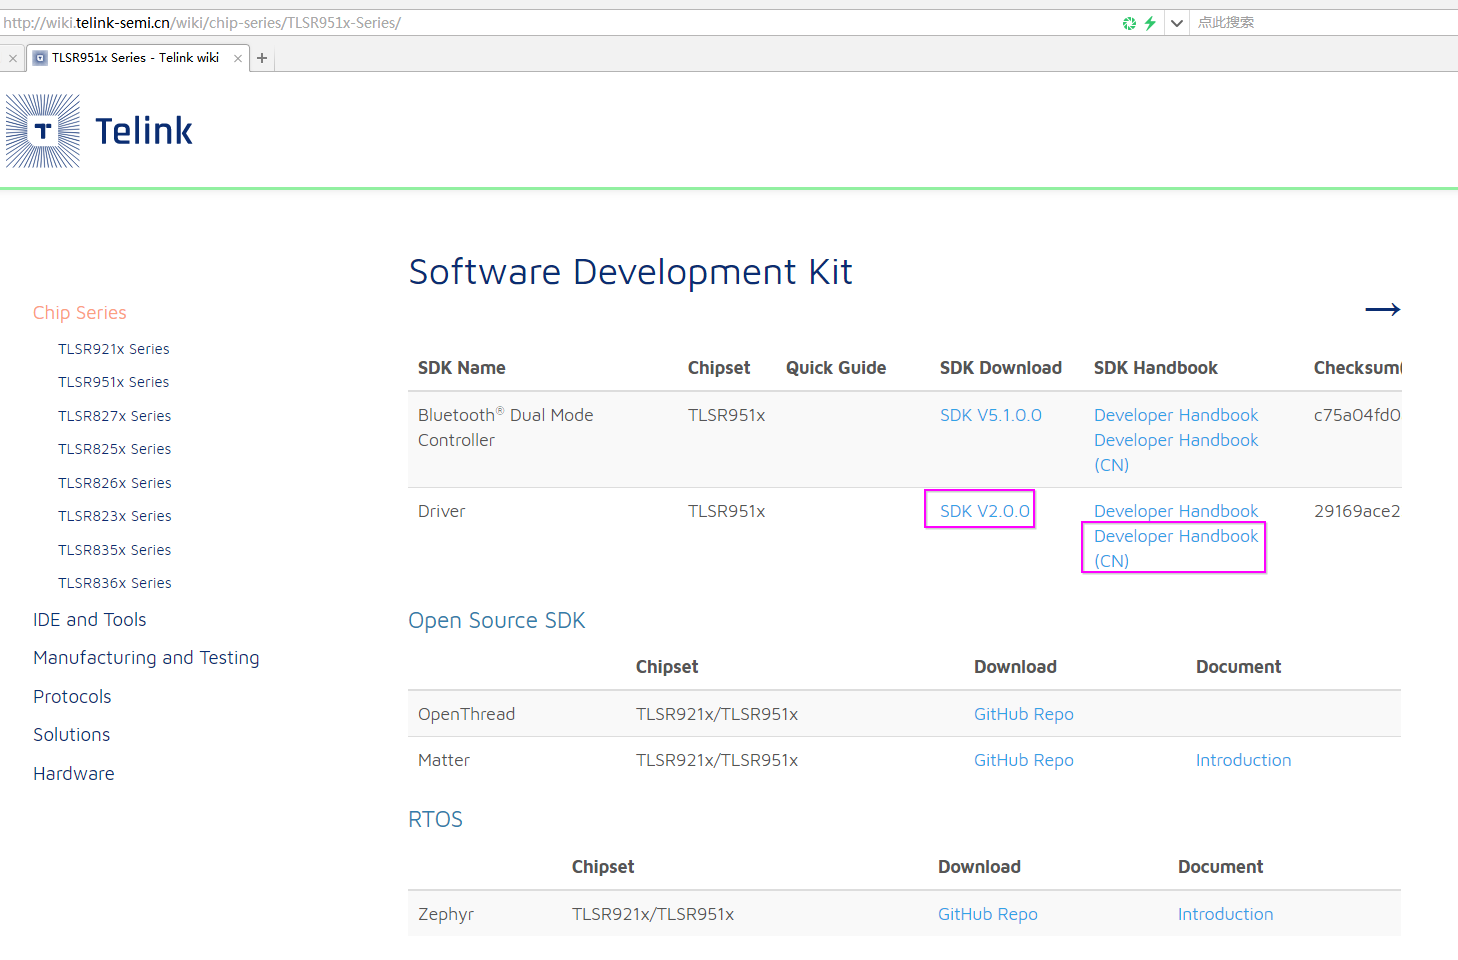Click the Checksum column header
The width and height of the screenshot is (1458, 960).
[1358, 368]
